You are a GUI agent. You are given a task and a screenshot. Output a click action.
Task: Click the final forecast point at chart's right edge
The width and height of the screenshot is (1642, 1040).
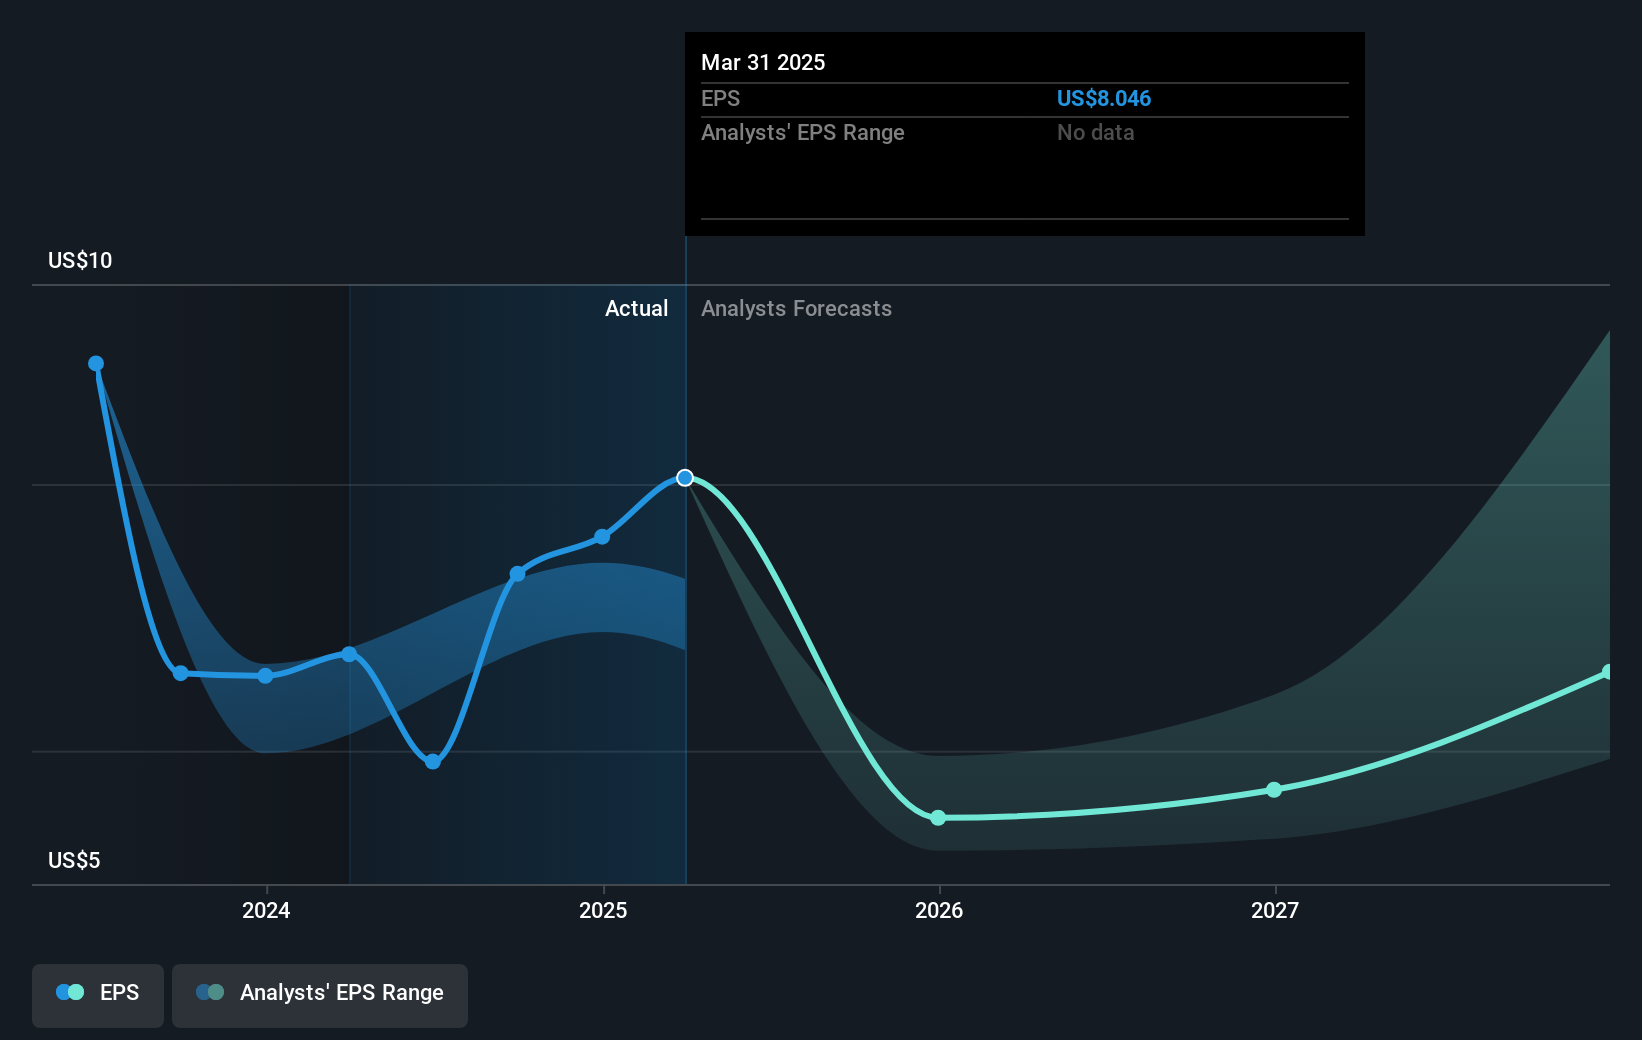[x=1608, y=672]
